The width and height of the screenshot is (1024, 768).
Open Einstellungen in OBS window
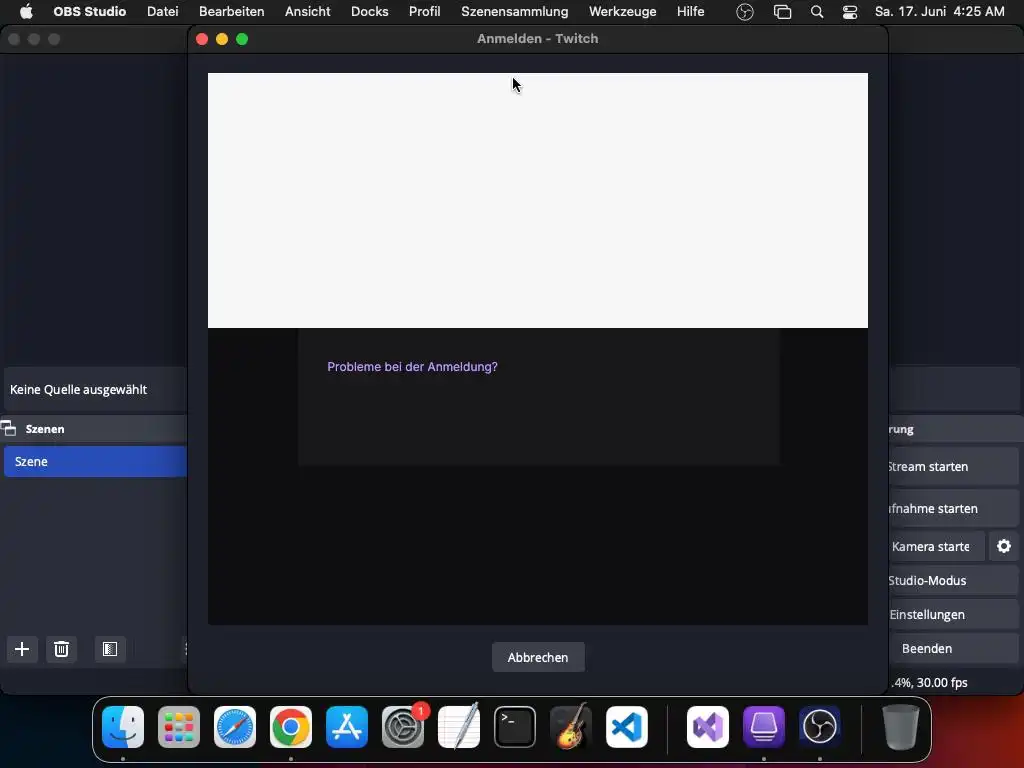tap(953, 614)
